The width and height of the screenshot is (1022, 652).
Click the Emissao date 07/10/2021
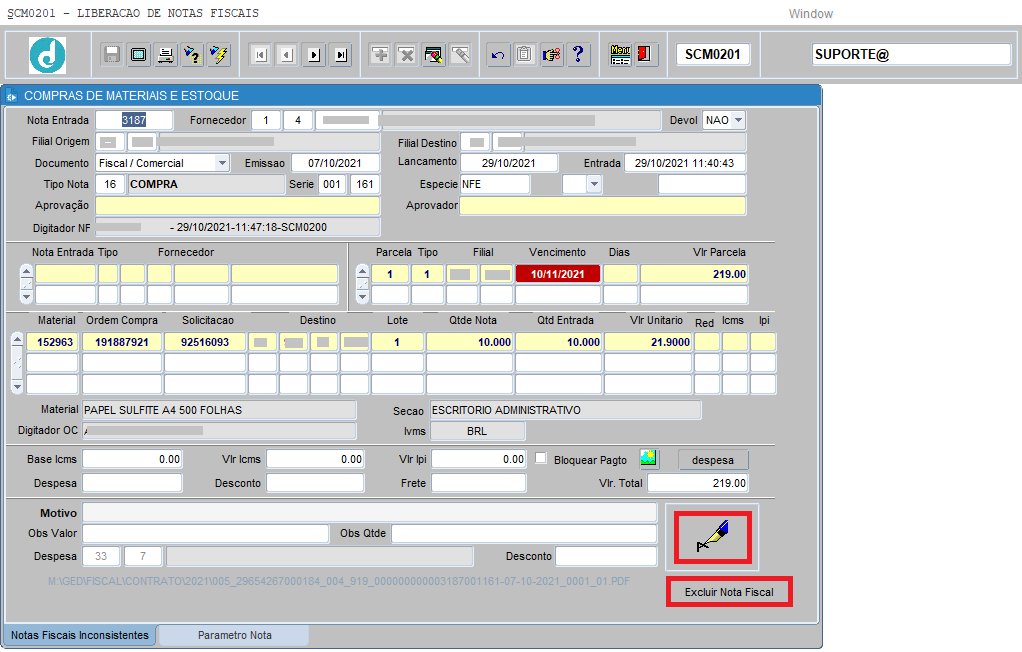point(335,163)
